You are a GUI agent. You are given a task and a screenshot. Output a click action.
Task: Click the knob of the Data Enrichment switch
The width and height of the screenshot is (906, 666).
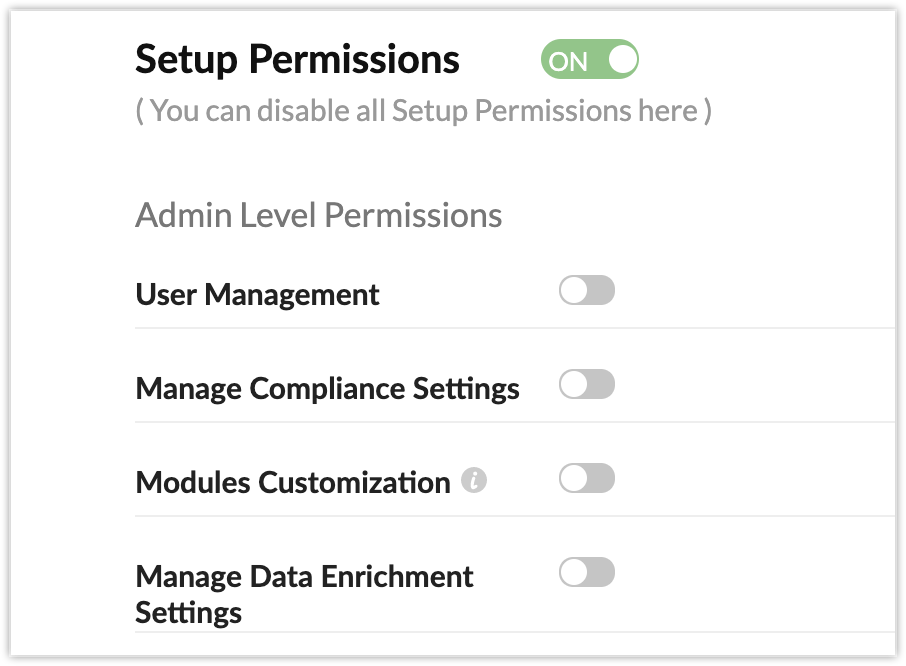point(574,573)
